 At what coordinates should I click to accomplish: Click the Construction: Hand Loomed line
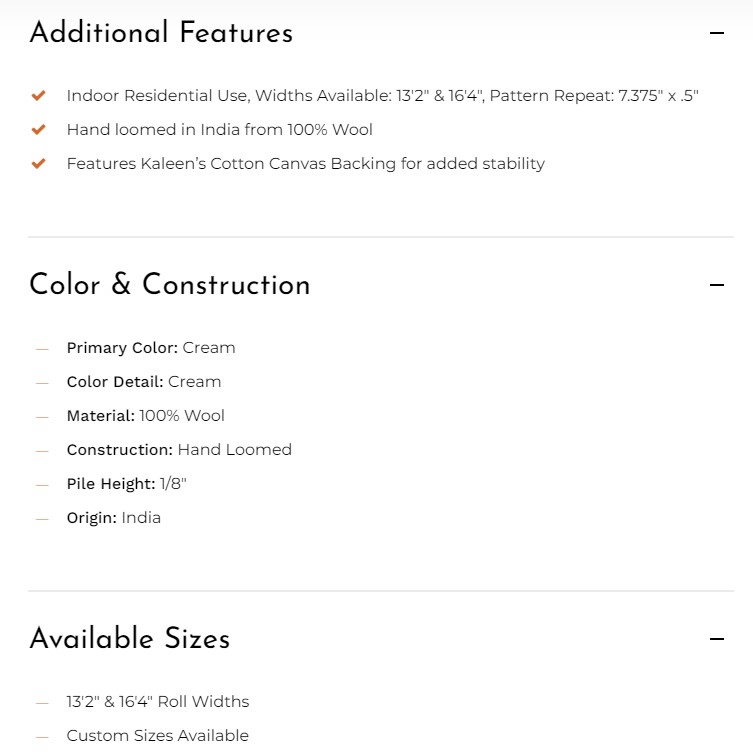(x=179, y=450)
